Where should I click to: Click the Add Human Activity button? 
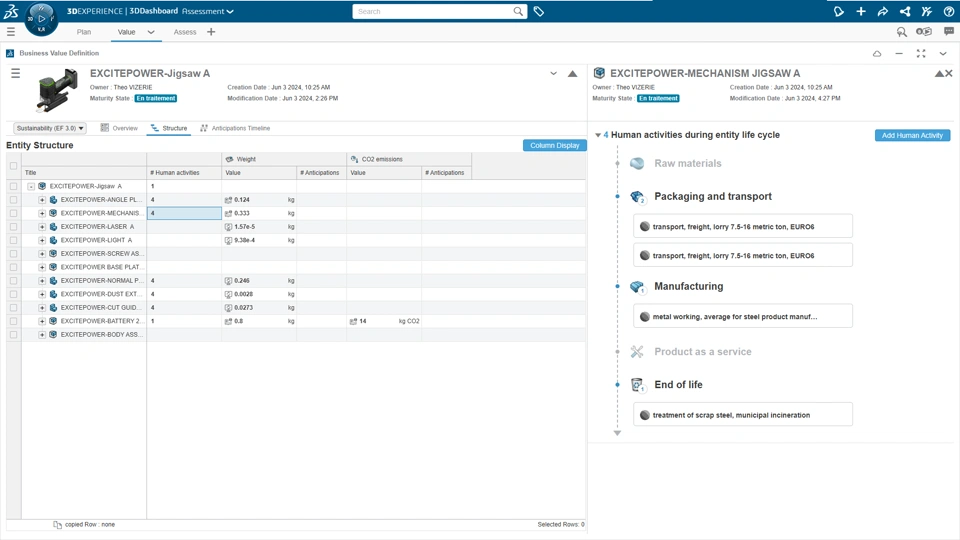click(x=912, y=135)
